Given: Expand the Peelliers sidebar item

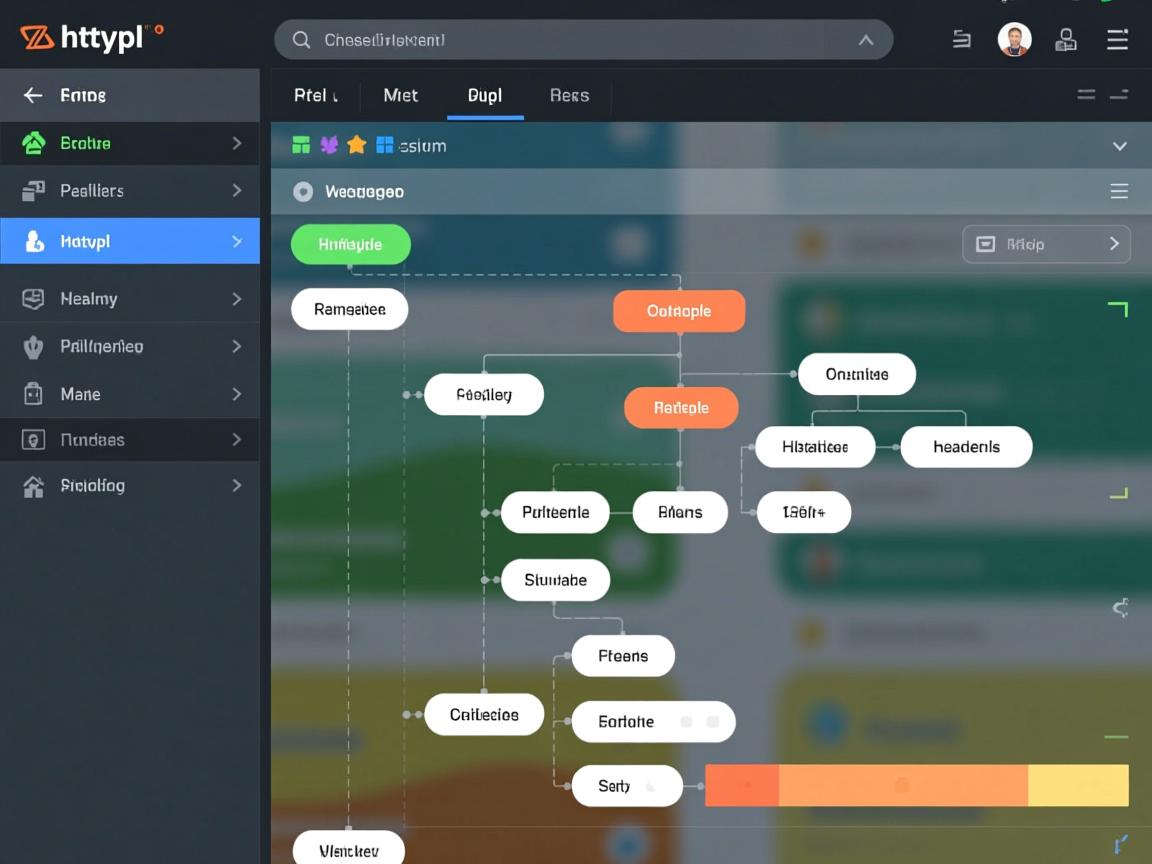Looking at the screenshot, I should tap(237, 190).
